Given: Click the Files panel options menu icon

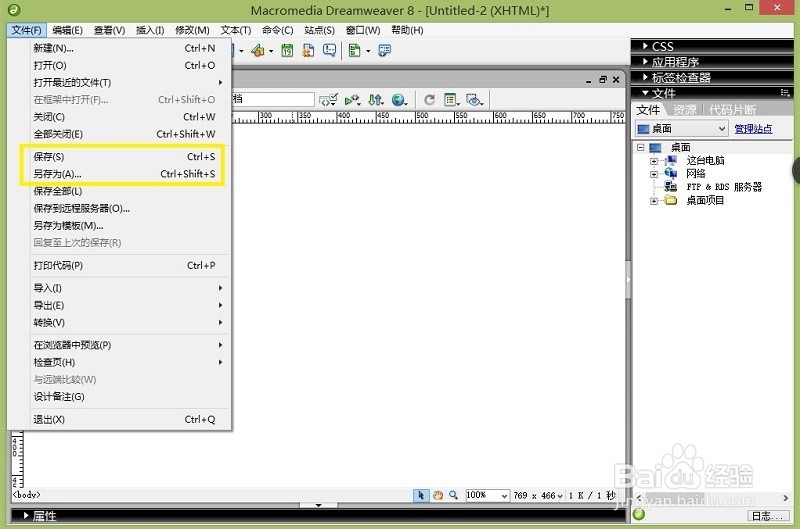Looking at the screenshot, I should 785,93.
